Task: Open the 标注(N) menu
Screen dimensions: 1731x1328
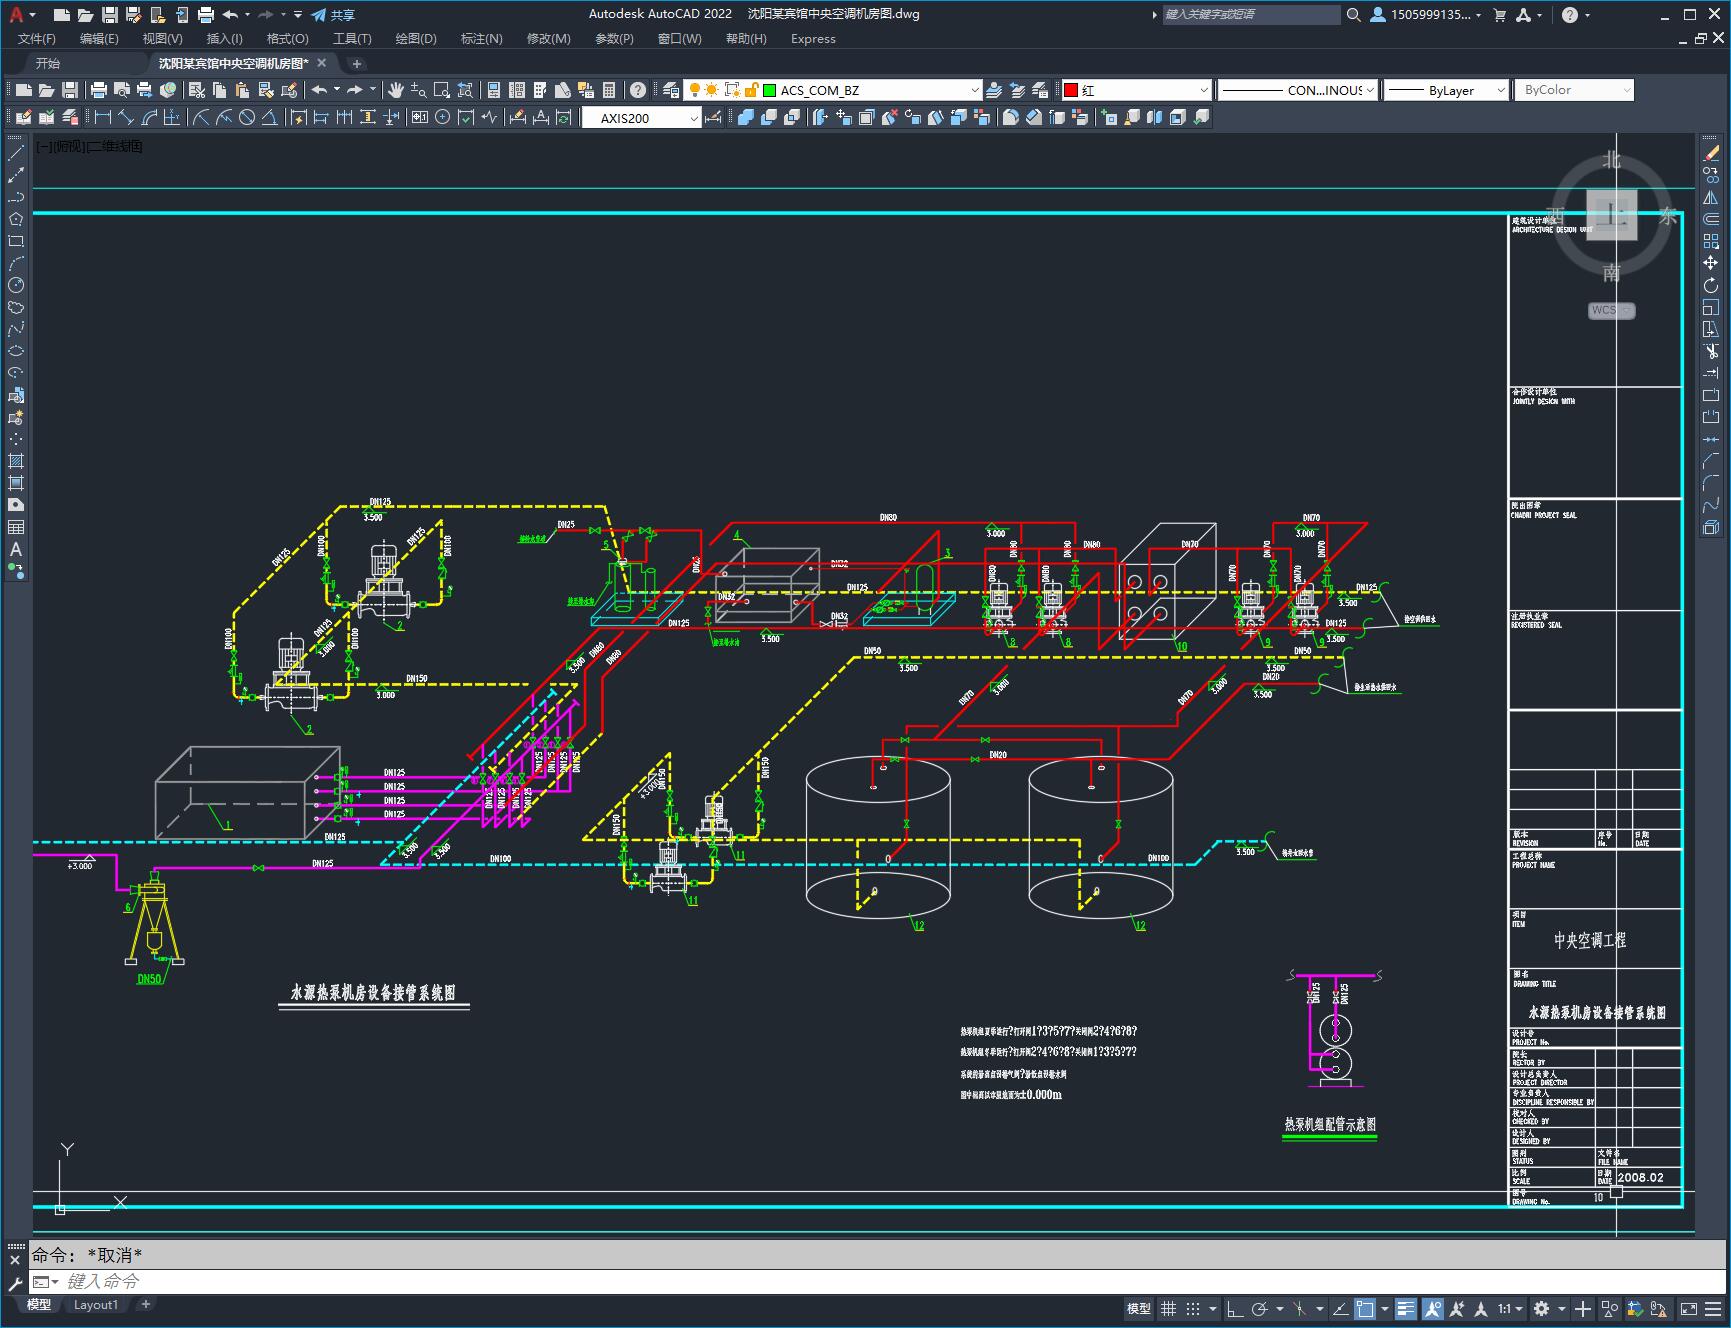Action: pyautogui.click(x=481, y=38)
